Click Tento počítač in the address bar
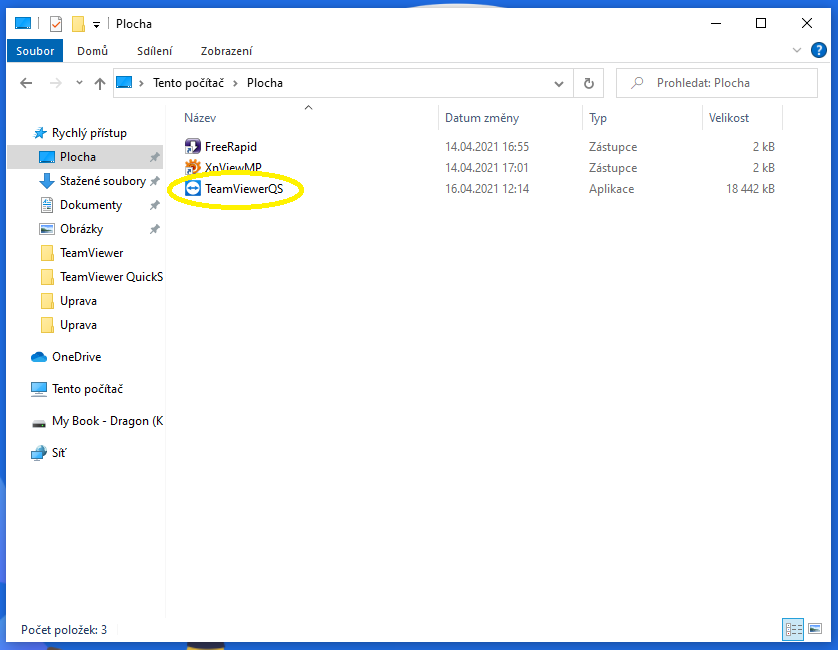 (188, 83)
